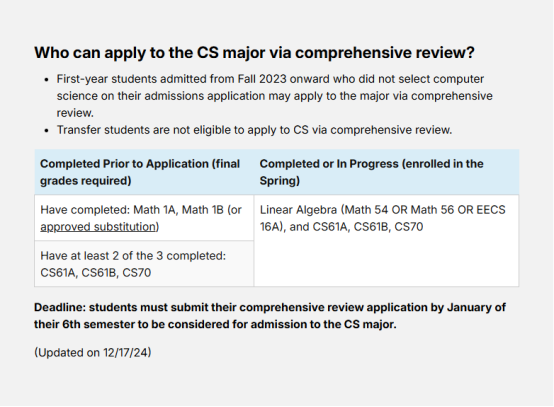554x407 pixels.
Task: Click the Completed or In Progress column header
Action: coord(386,172)
